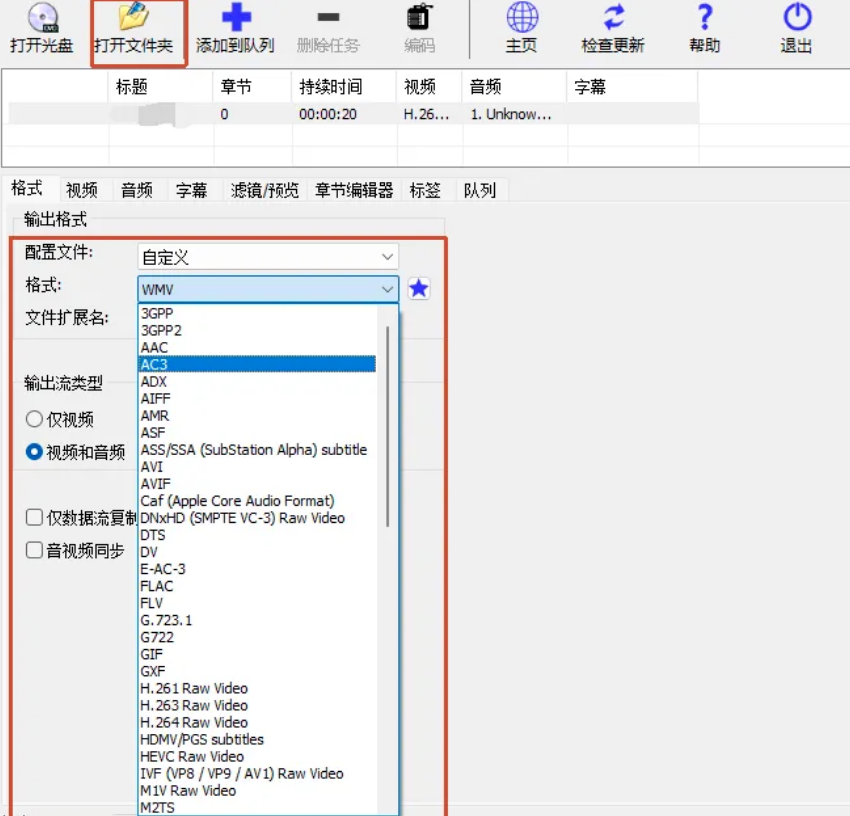
Task: Select H.264 Raw Video entry
Action: pos(257,722)
